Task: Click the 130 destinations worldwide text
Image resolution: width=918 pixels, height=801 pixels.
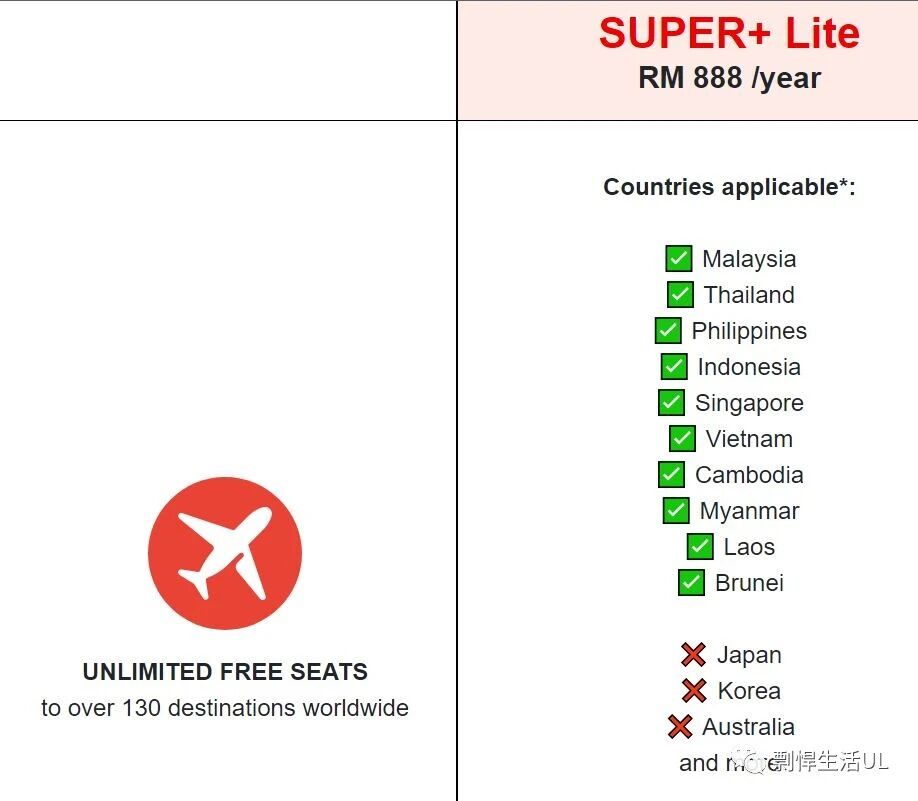Action: tap(265, 708)
